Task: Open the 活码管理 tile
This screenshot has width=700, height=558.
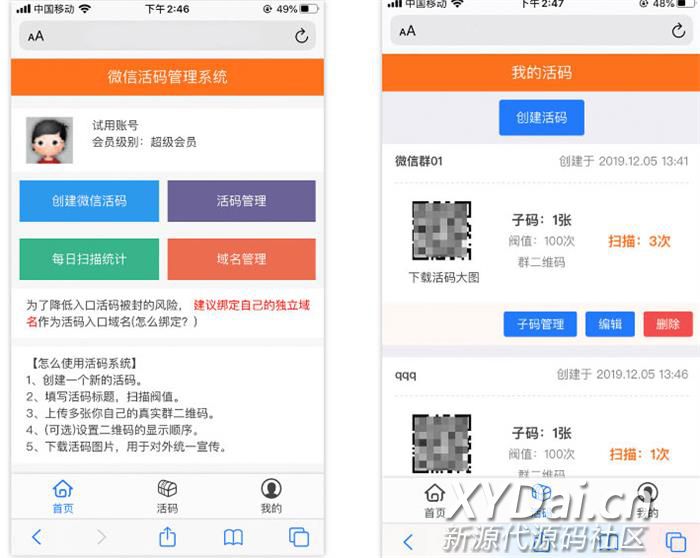Action: click(242, 201)
